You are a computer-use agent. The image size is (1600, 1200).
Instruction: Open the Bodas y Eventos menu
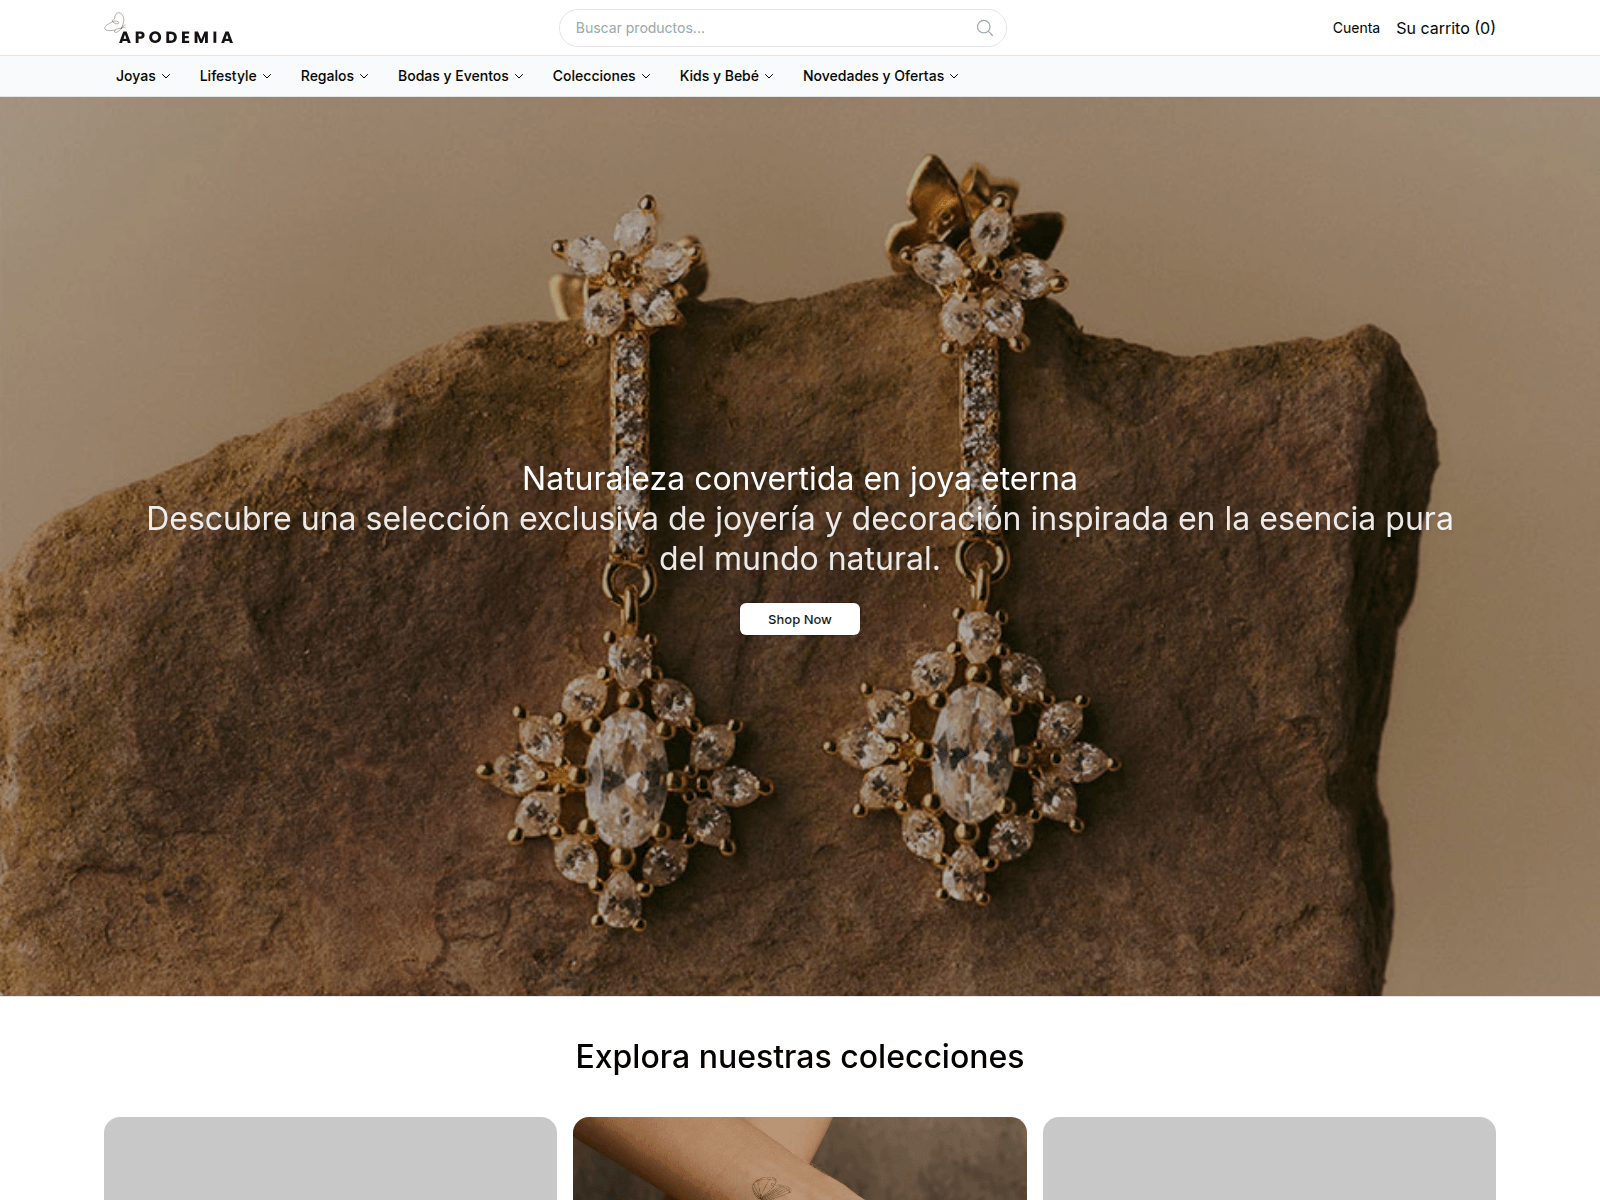460,76
